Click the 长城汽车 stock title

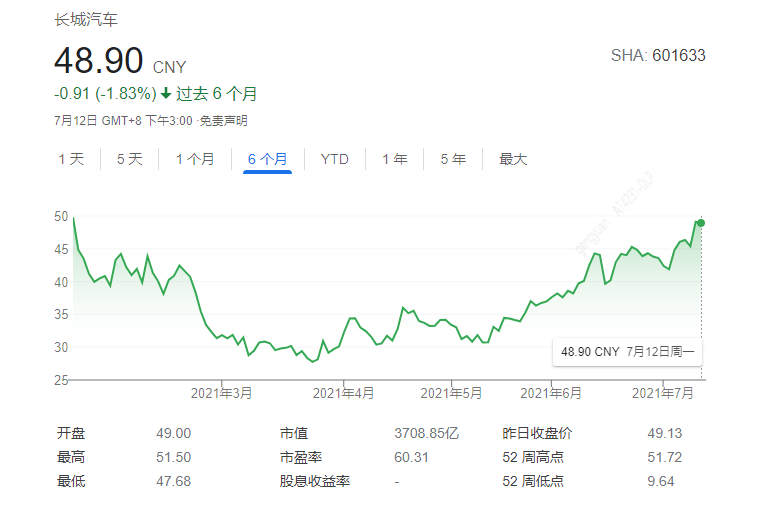[85, 20]
